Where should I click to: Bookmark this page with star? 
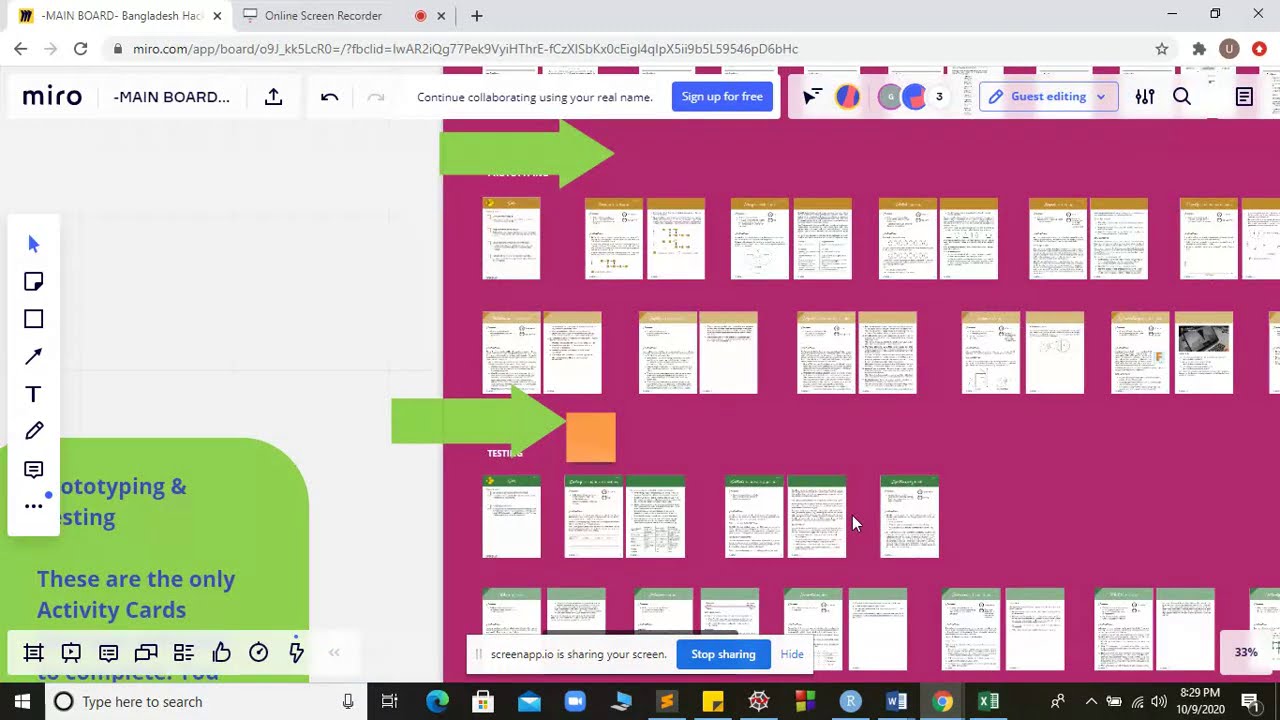1162,49
